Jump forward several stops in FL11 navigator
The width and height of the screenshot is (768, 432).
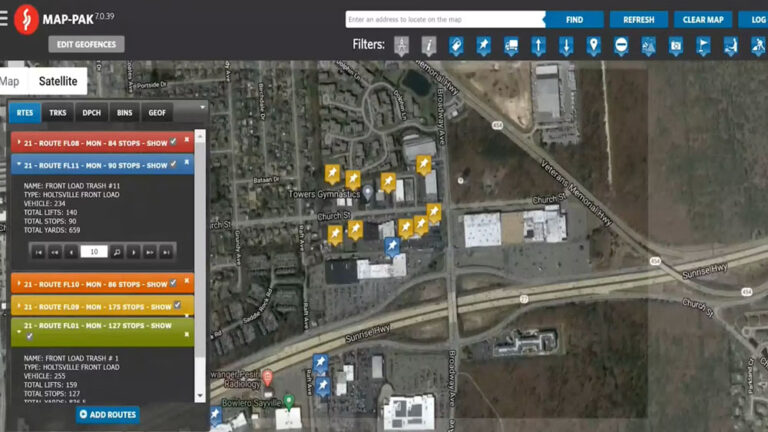pos(150,252)
